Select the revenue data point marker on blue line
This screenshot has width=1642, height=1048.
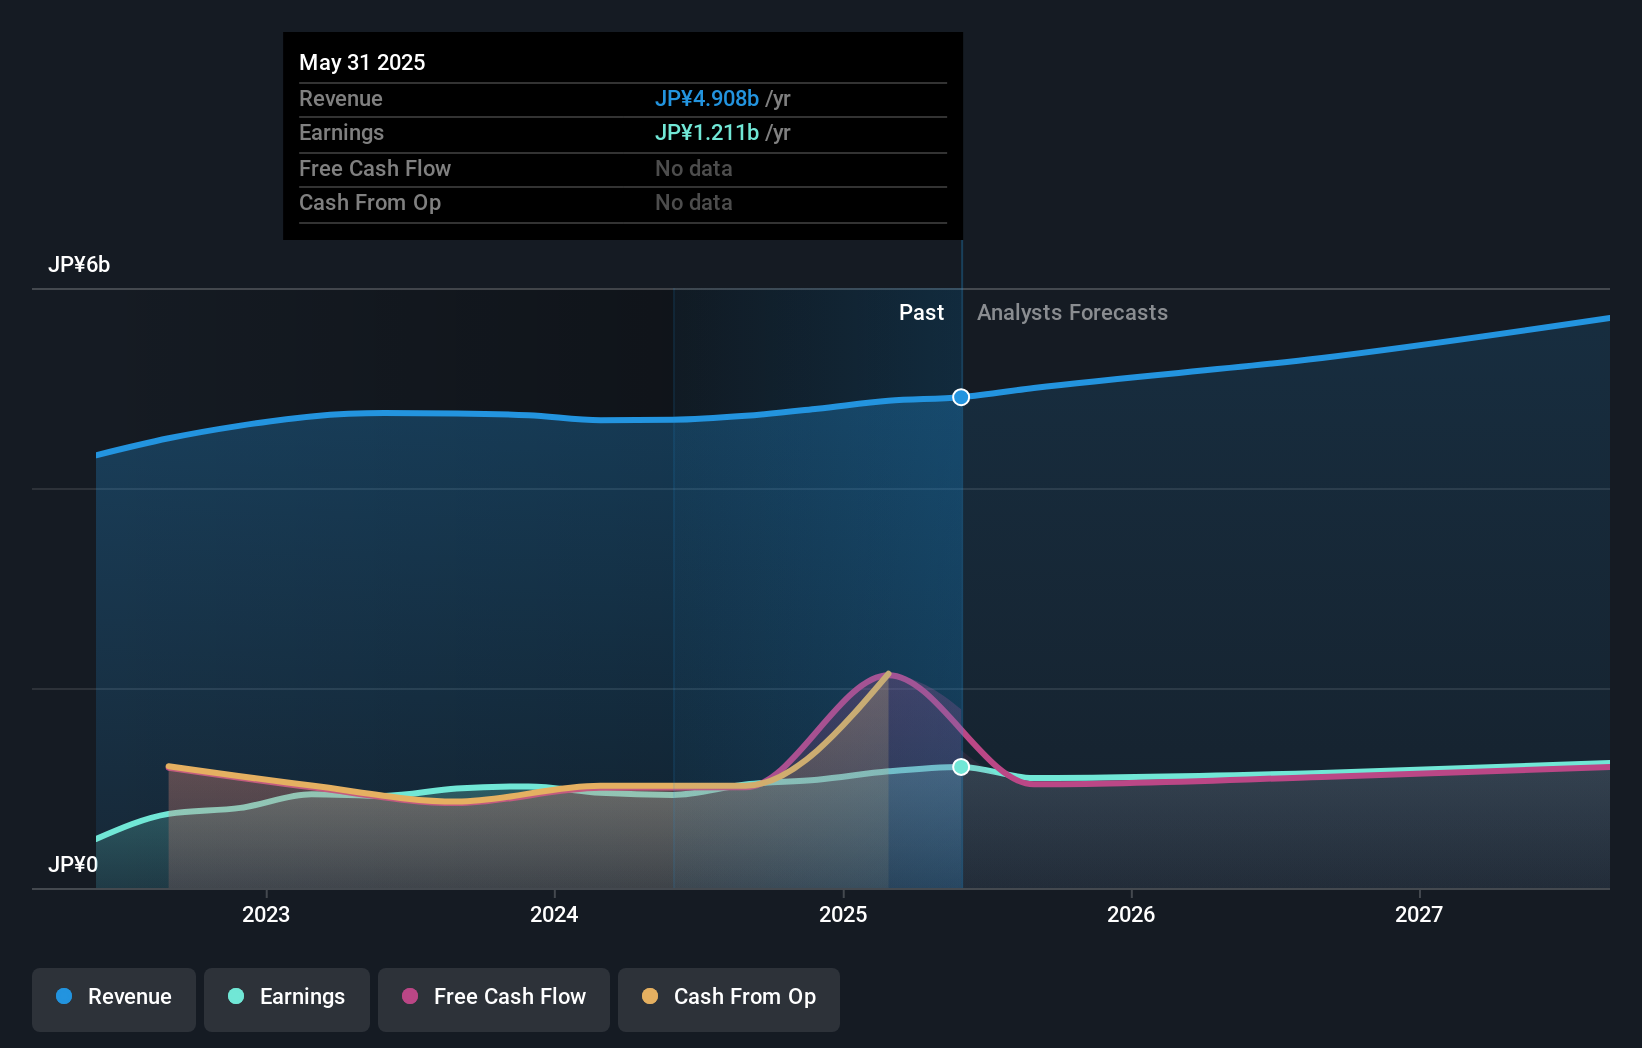pyautogui.click(x=961, y=397)
